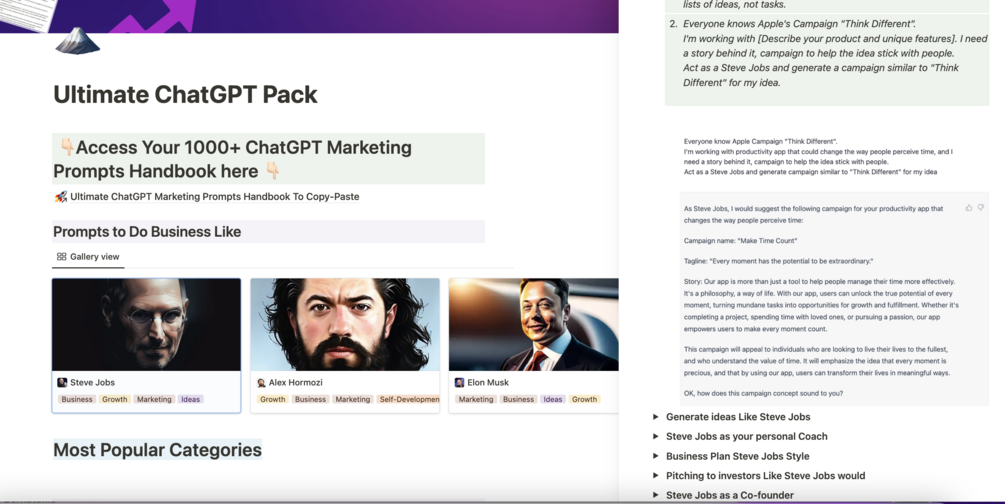Select the Gallery view tab
Image resolution: width=1005 pixels, height=504 pixels.
coord(88,256)
